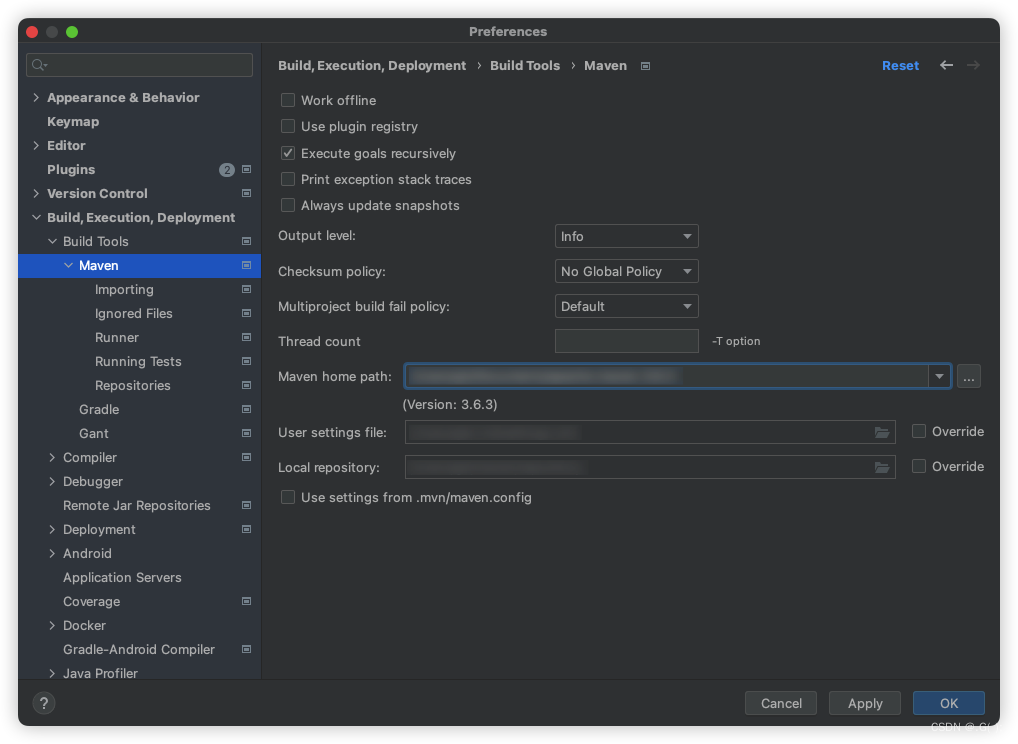This screenshot has height=744, width=1018.
Task: Click the Plugins update count badge
Action: click(227, 170)
